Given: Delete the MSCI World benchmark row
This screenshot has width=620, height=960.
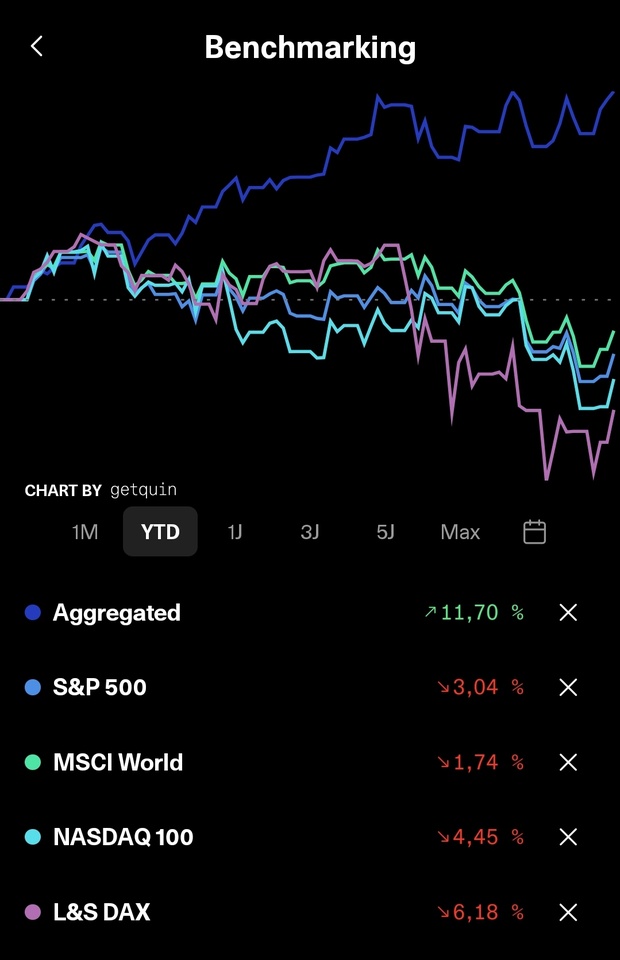Looking at the screenshot, I should [x=568, y=762].
